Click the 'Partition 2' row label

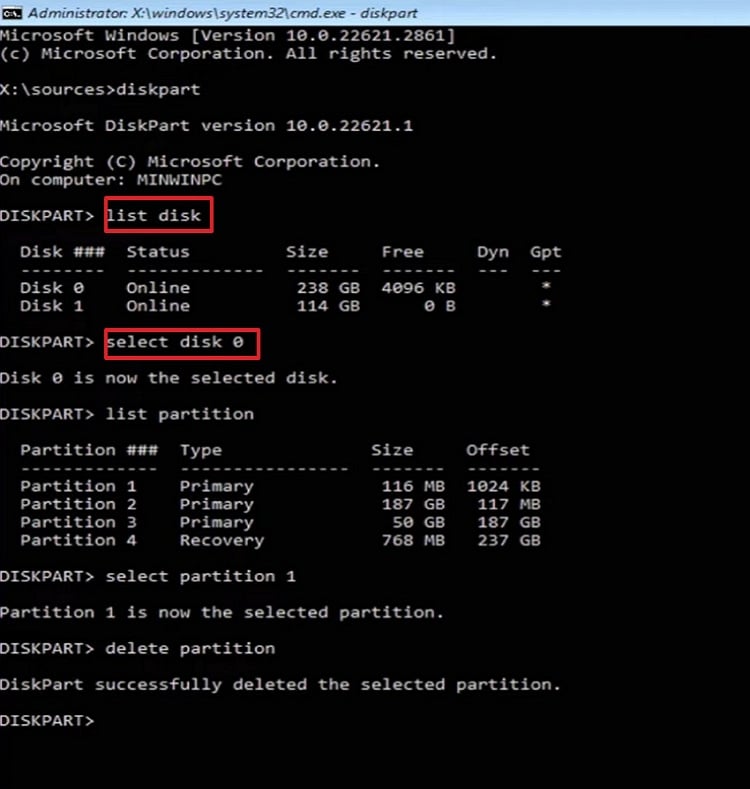coord(78,504)
